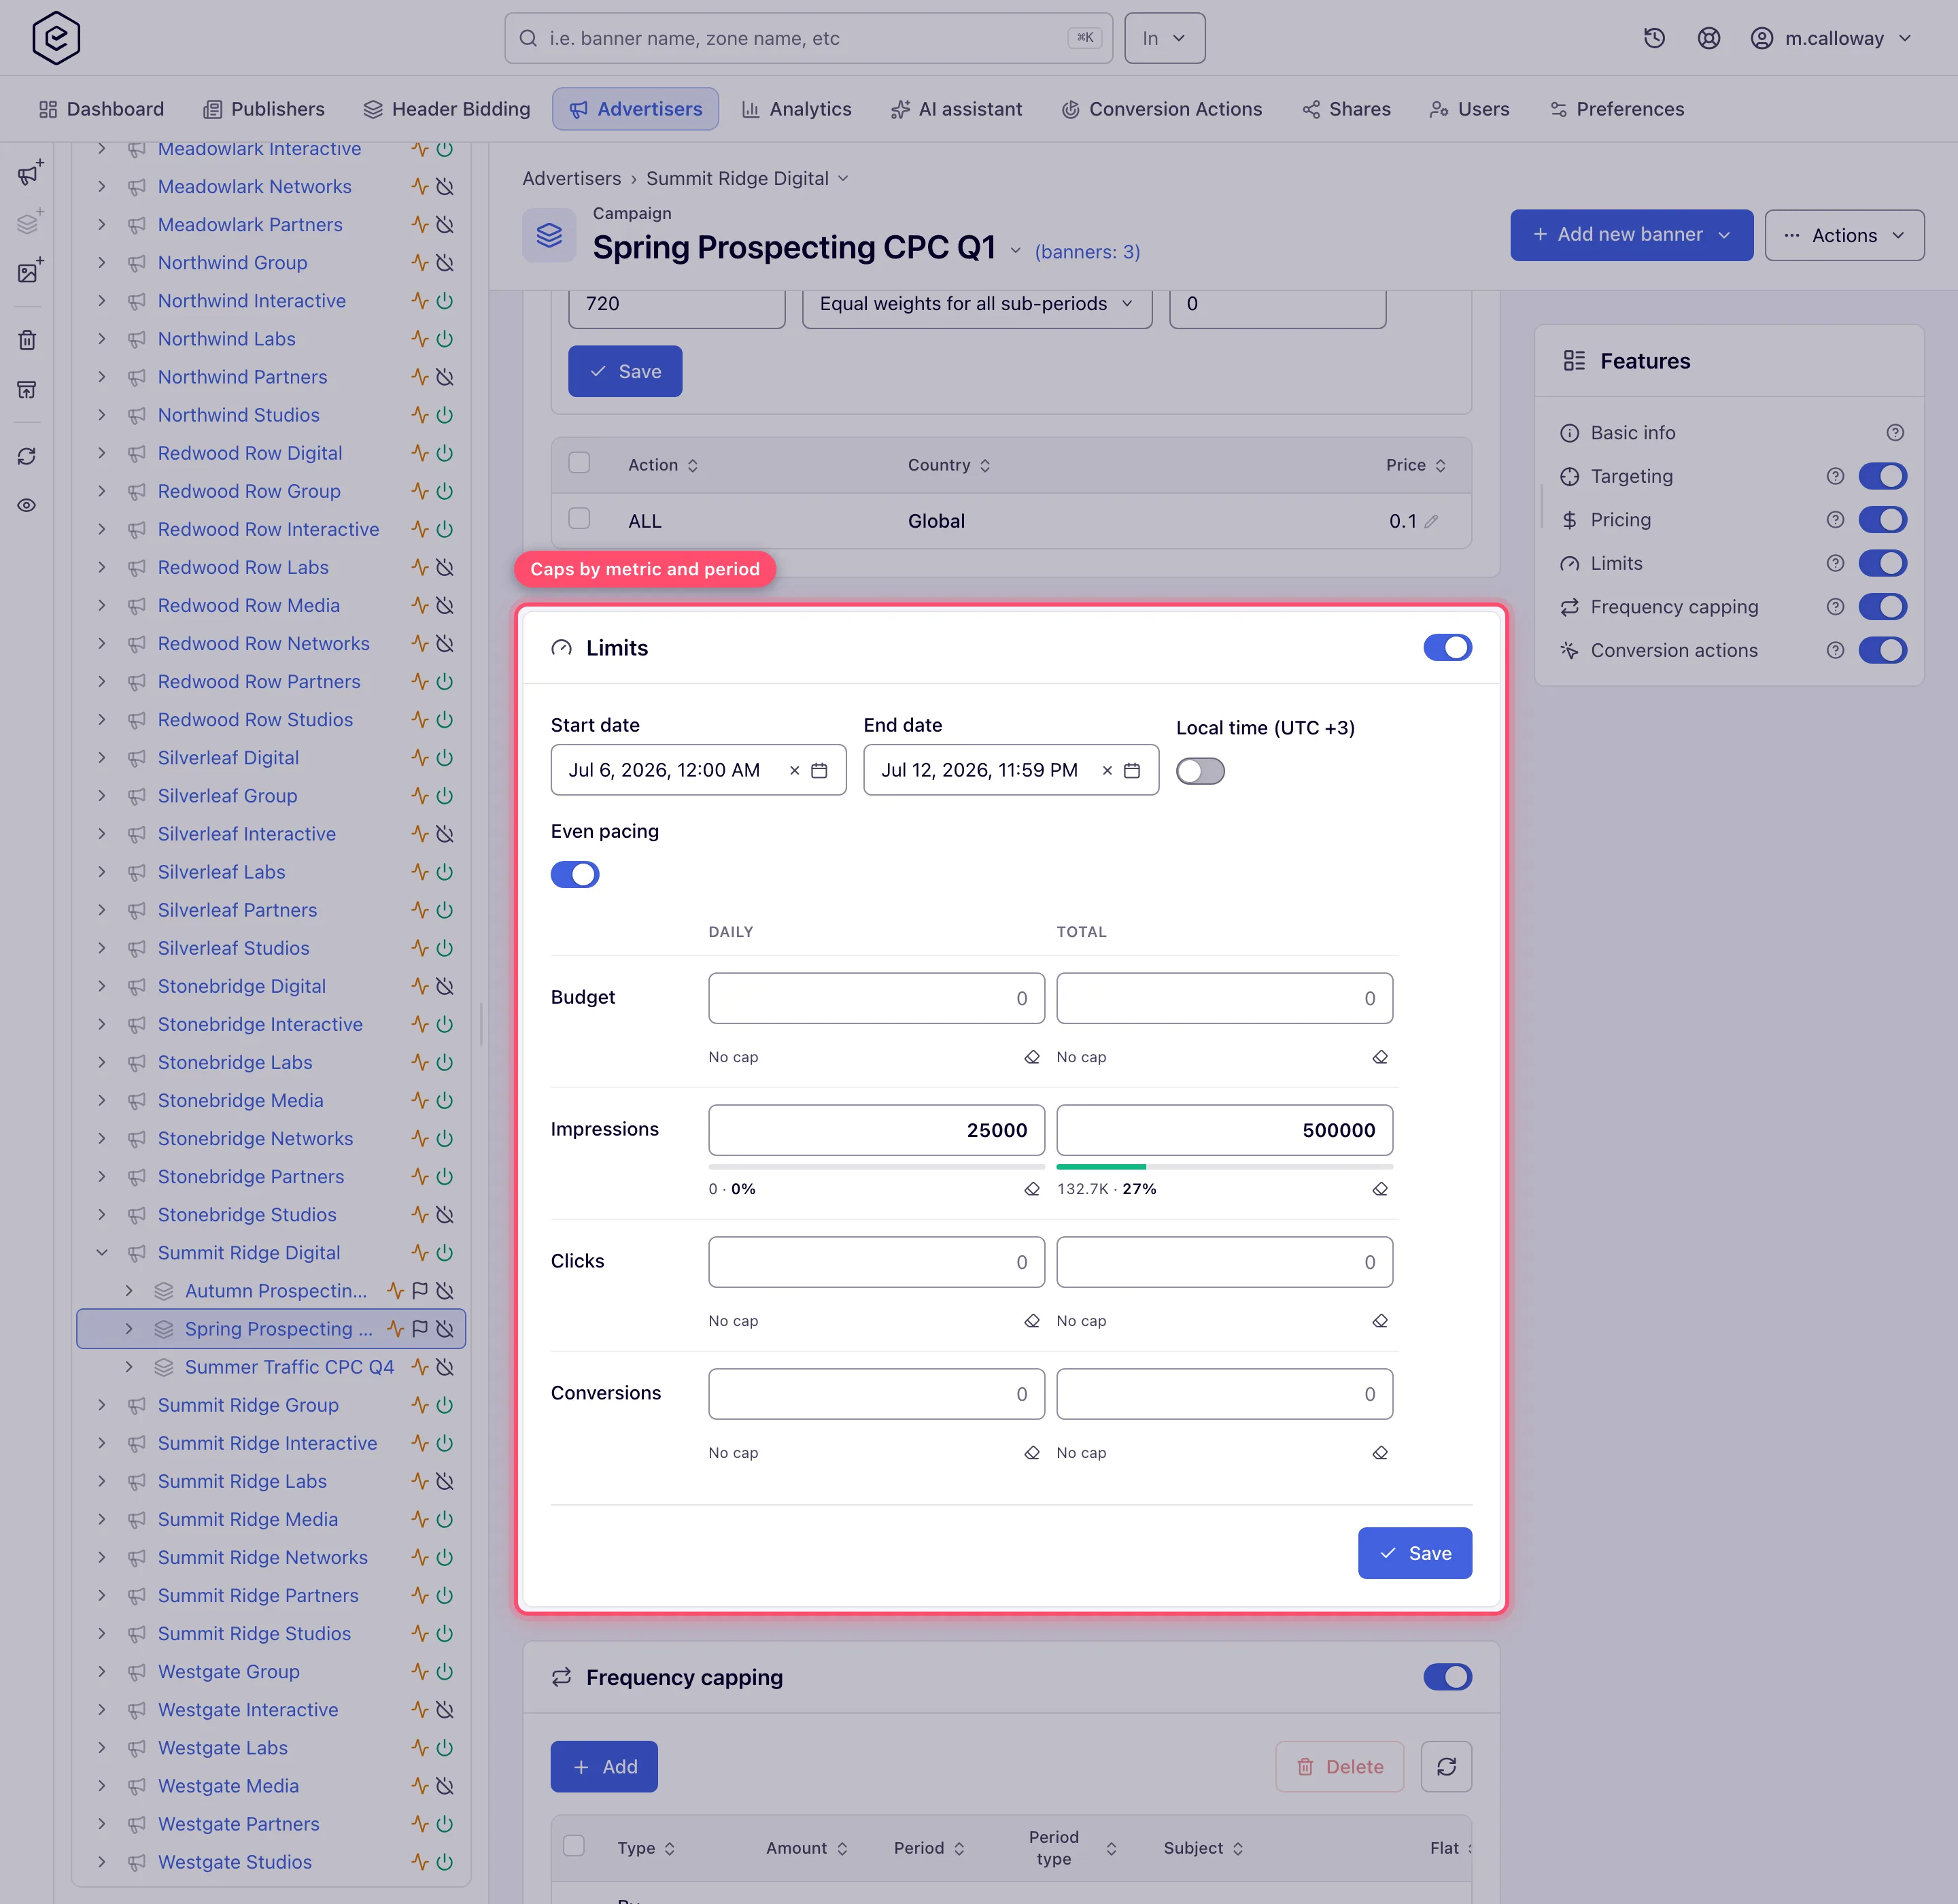The width and height of the screenshot is (1958, 1904).
Task: Add a frequency capping rule
Action: [x=604, y=1767]
